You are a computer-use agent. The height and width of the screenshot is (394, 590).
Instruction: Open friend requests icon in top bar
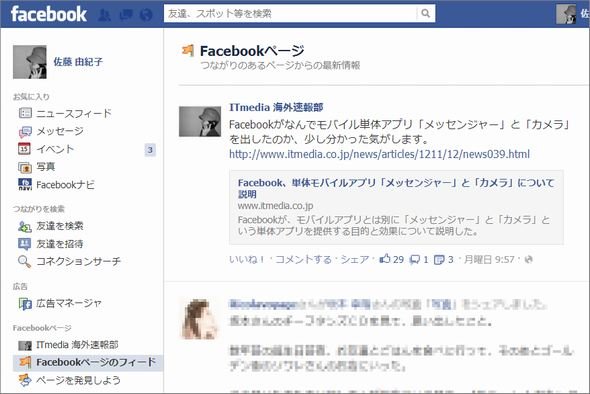(x=104, y=15)
